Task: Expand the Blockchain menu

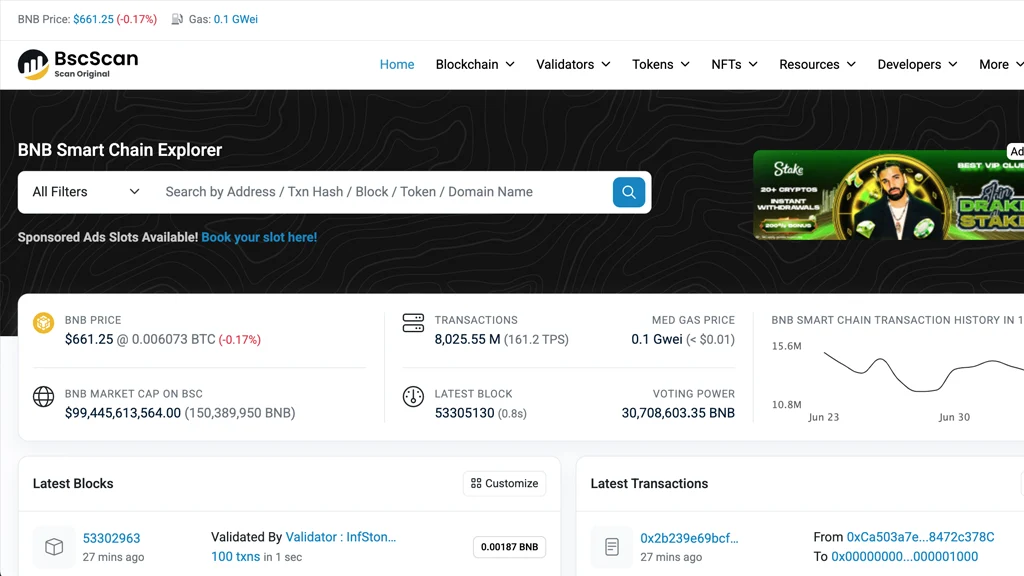Action: (x=475, y=64)
